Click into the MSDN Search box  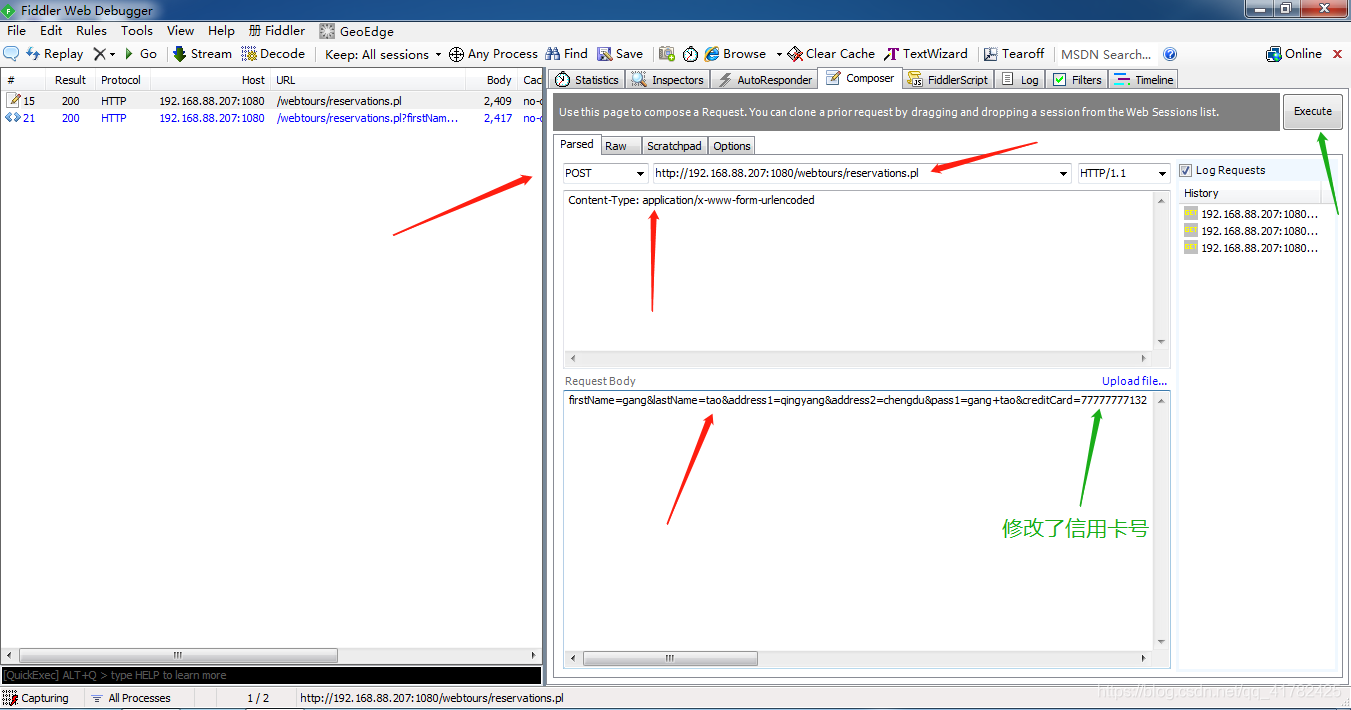tap(1106, 54)
